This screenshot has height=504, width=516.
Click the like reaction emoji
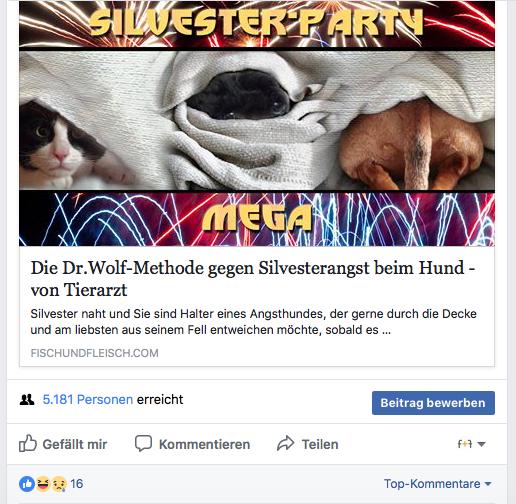click(x=27, y=484)
